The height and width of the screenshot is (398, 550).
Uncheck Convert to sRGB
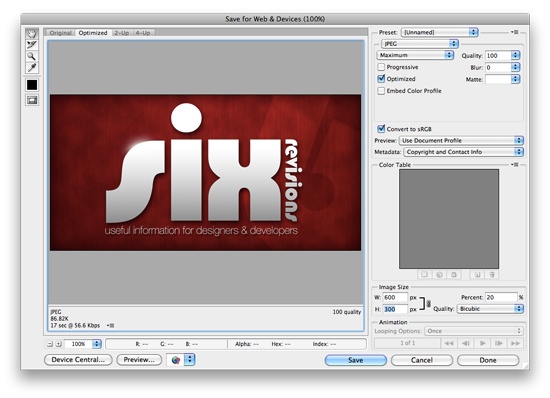pyautogui.click(x=381, y=129)
